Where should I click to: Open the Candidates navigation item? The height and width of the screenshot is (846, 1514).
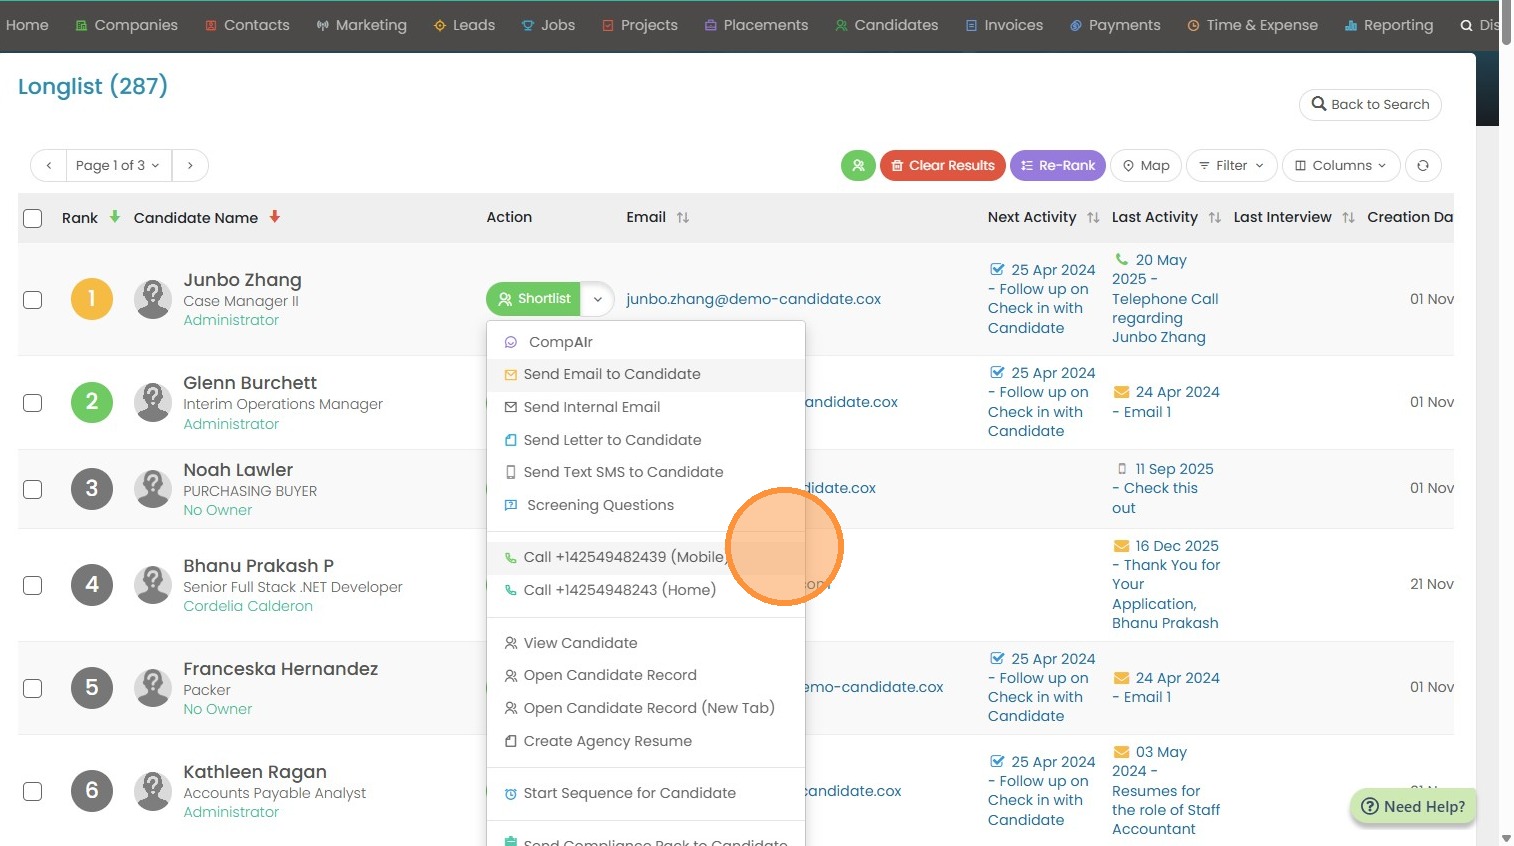(x=887, y=25)
